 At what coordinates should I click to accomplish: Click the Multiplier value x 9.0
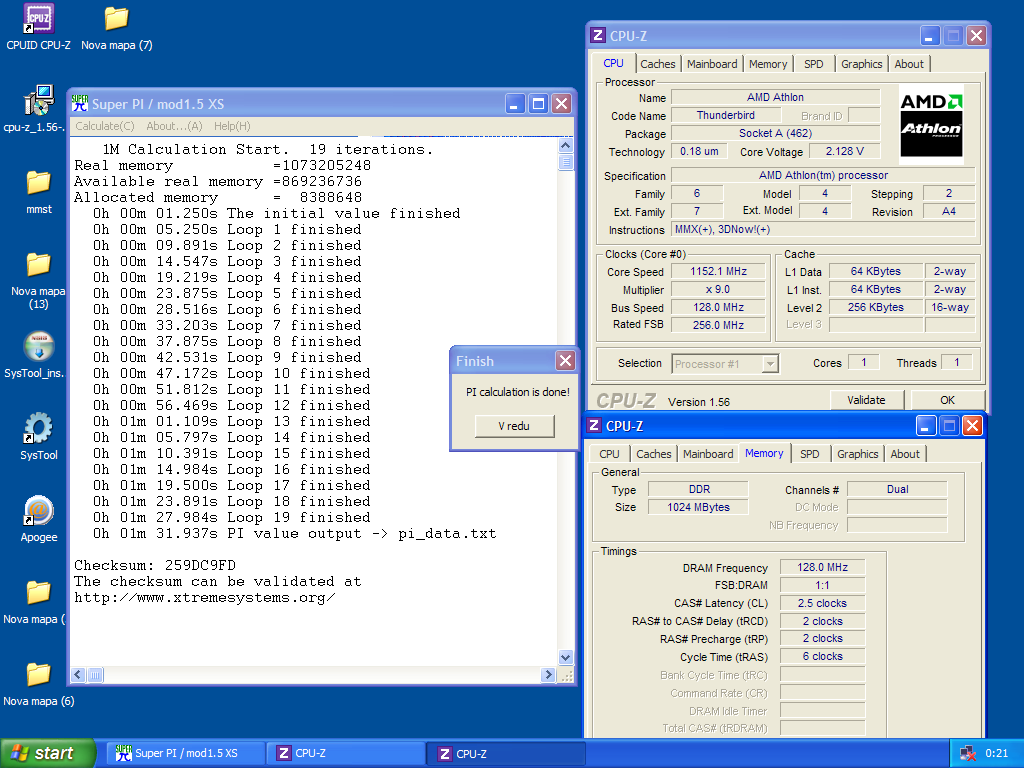tap(718, 289)
